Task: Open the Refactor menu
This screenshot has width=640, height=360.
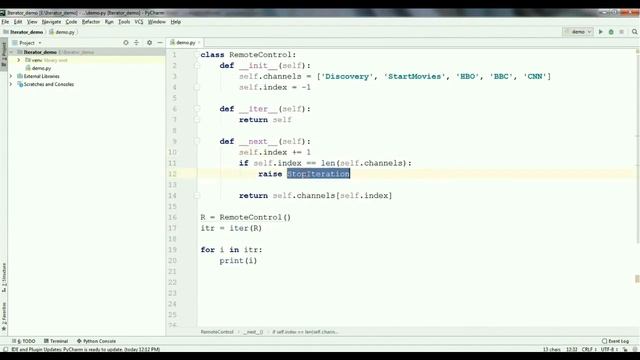Action: [x=91, y=22]
